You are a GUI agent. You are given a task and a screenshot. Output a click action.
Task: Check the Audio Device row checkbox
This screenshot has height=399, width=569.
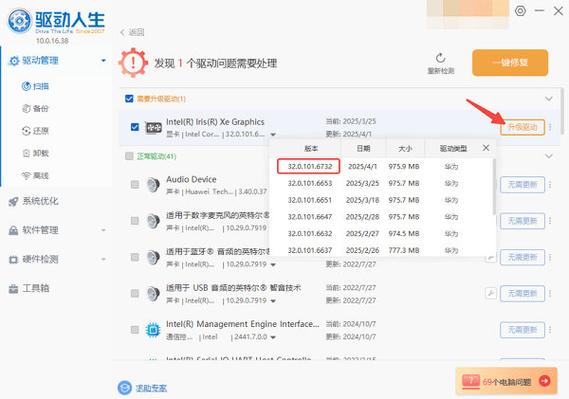click(135, 184)
